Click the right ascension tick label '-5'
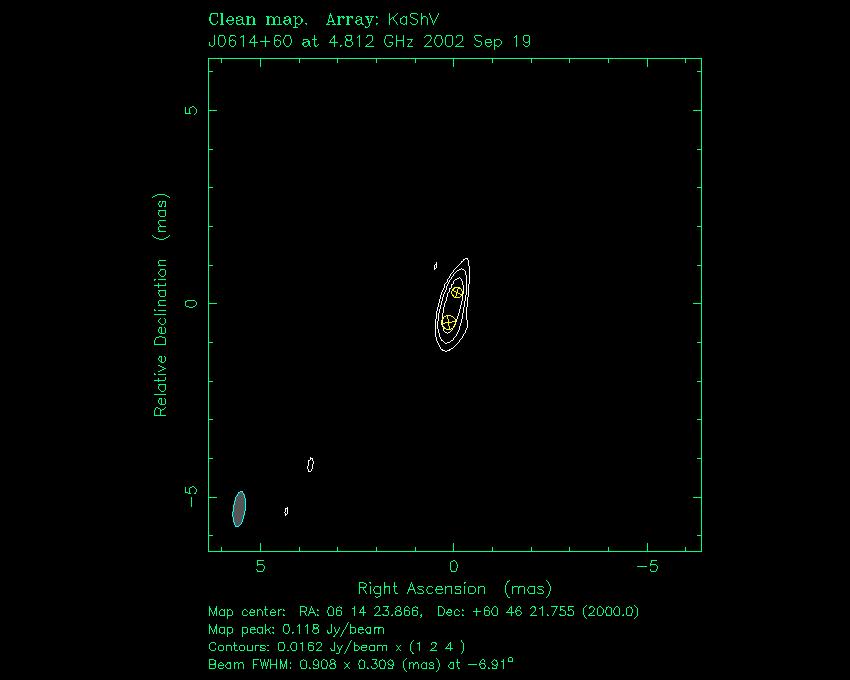Viewport: 850px width, 680px height. coord(647,567)
